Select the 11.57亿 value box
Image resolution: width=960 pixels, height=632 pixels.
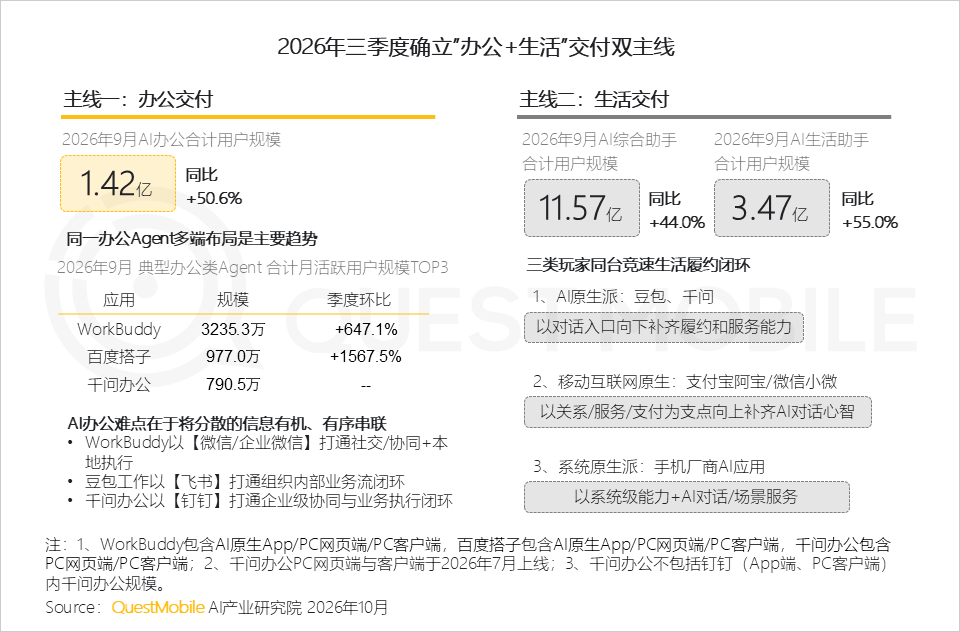pyautogui.click(x=582, y=208)
